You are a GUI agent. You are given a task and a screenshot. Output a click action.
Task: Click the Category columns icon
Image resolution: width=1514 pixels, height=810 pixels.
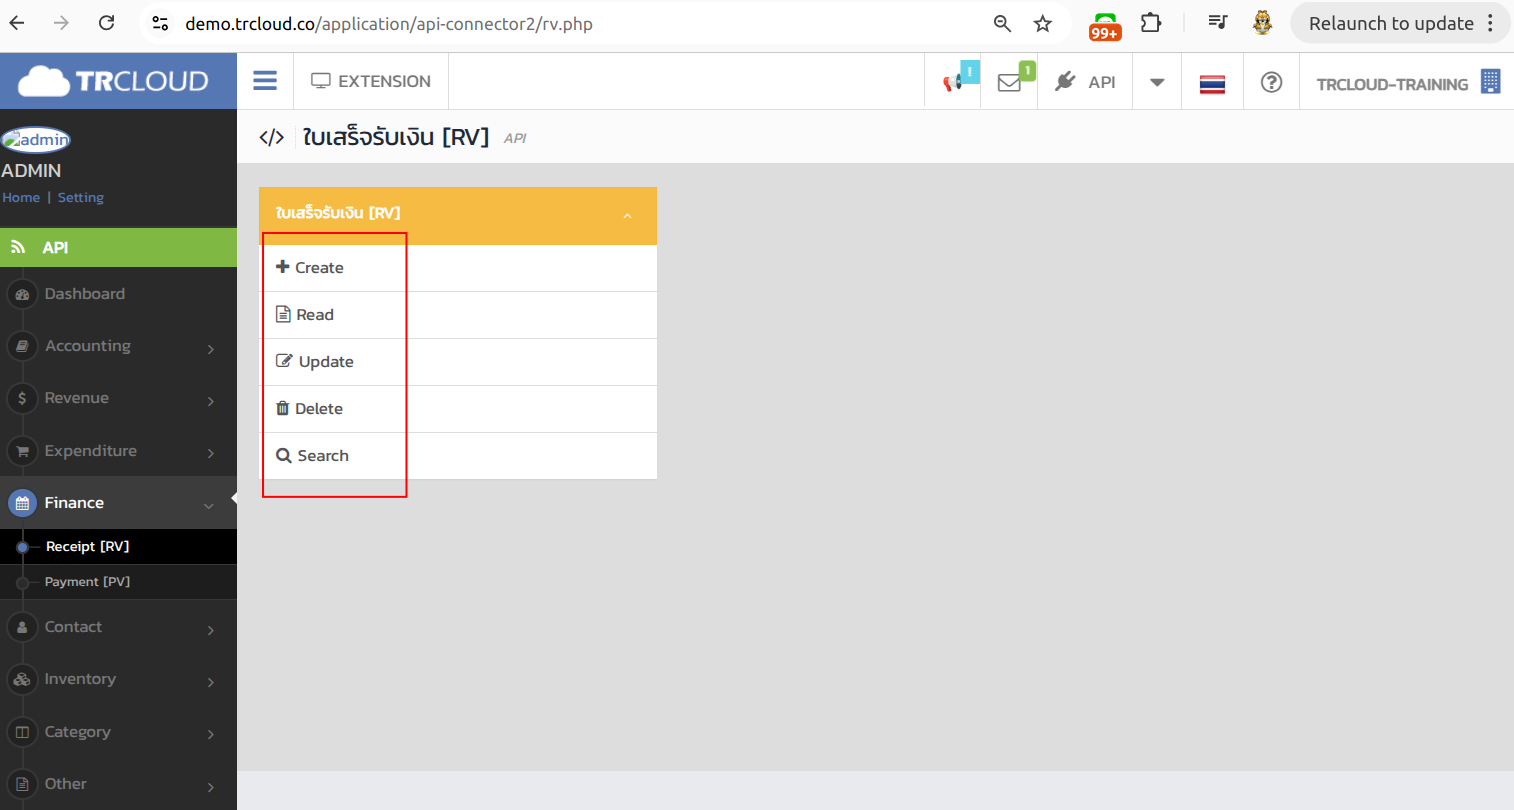[22, 732]
